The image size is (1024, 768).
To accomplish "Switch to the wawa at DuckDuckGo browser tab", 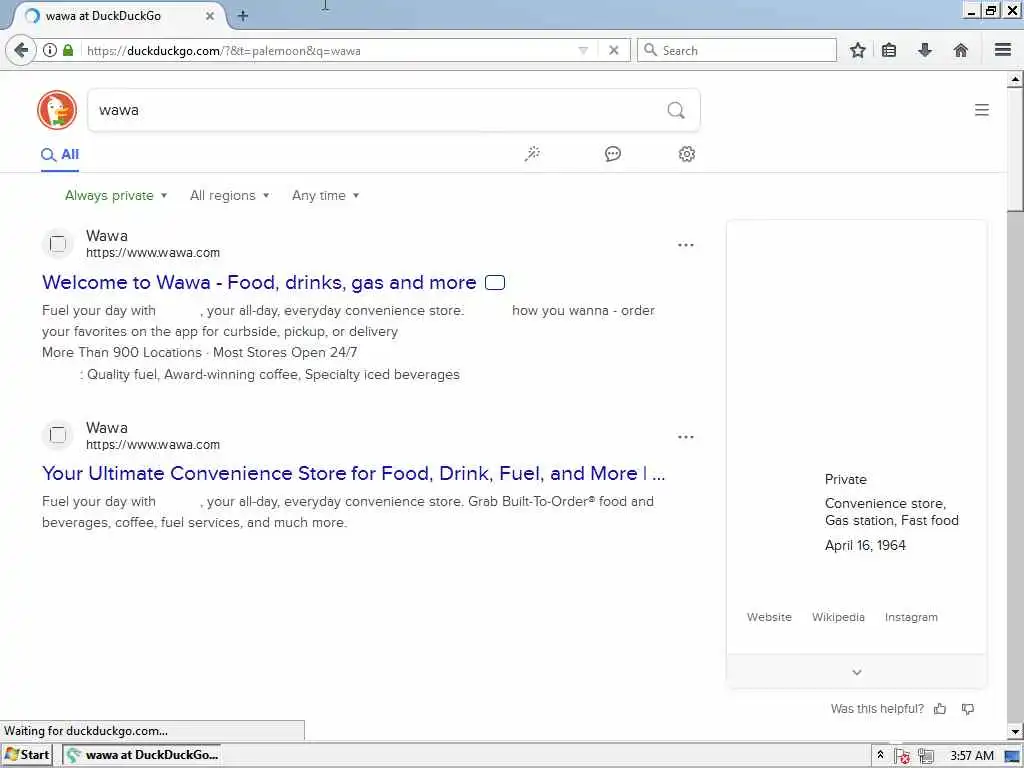I will (118, 16).
